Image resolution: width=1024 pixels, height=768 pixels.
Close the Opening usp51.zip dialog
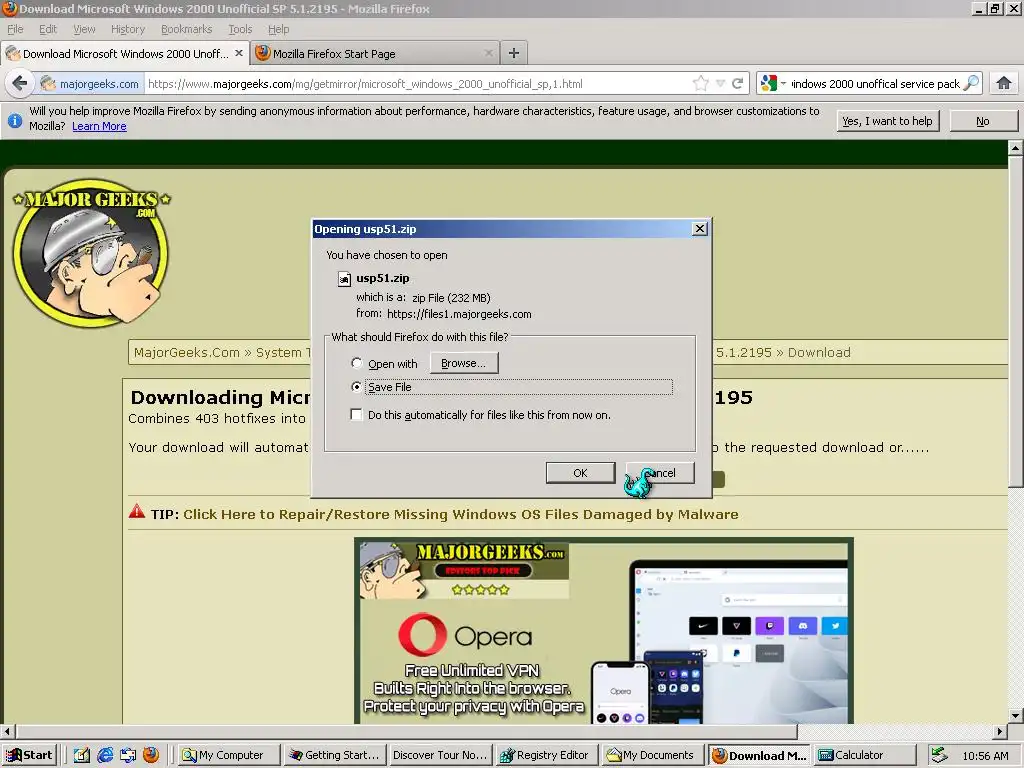699,229
